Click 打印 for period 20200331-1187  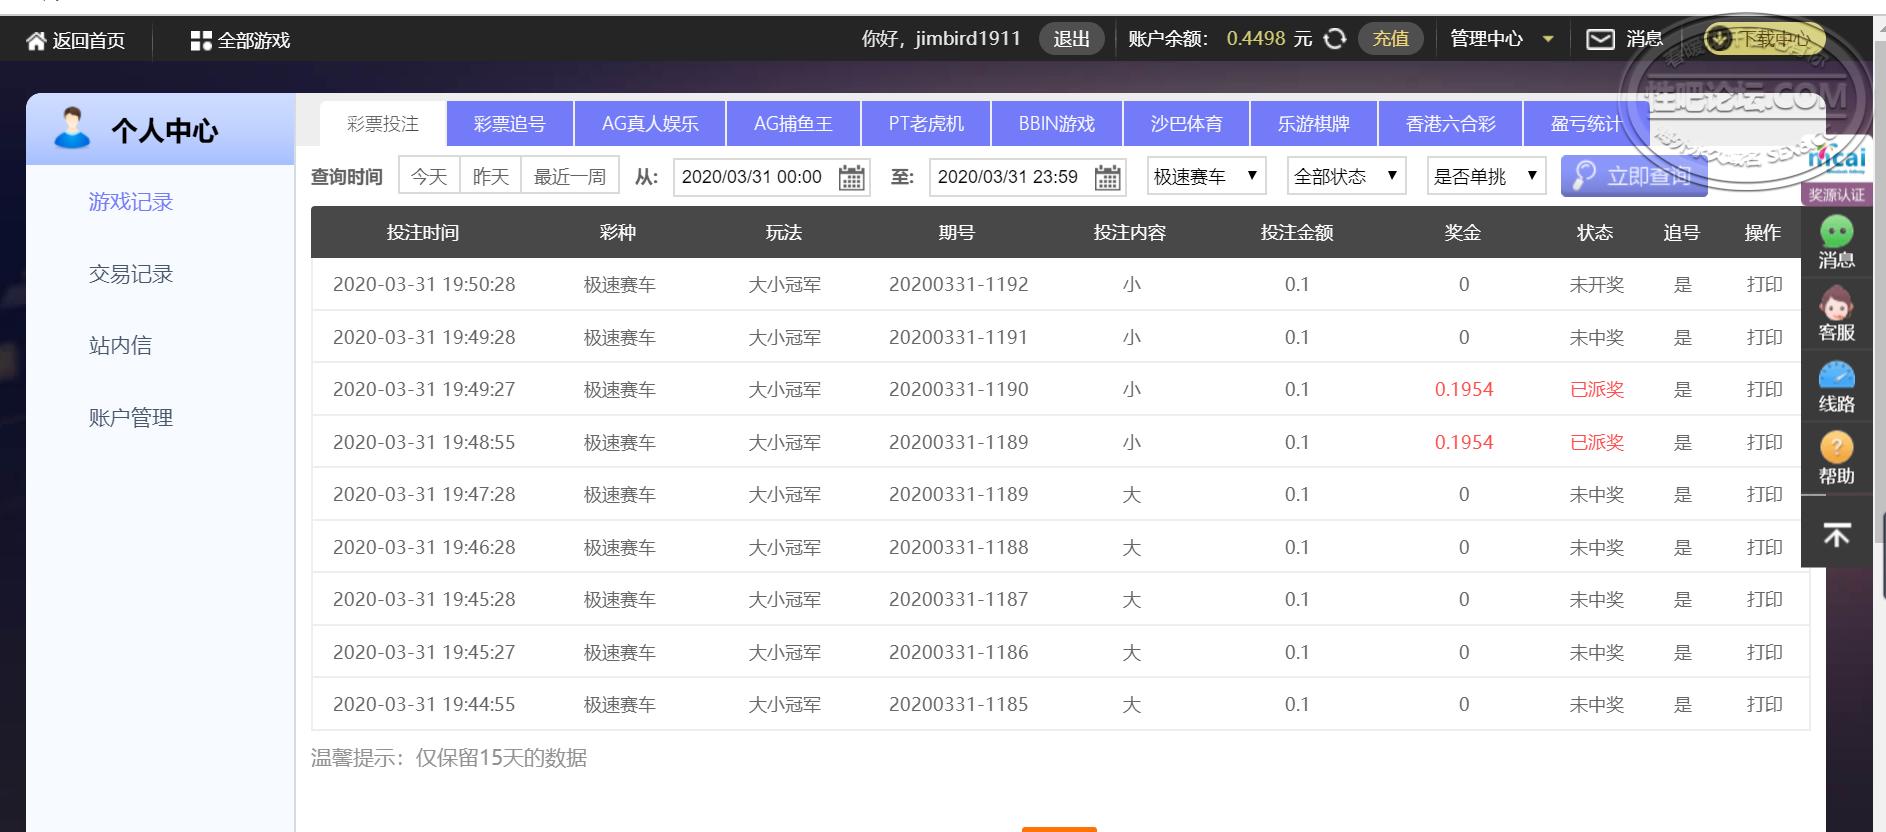1764,600
